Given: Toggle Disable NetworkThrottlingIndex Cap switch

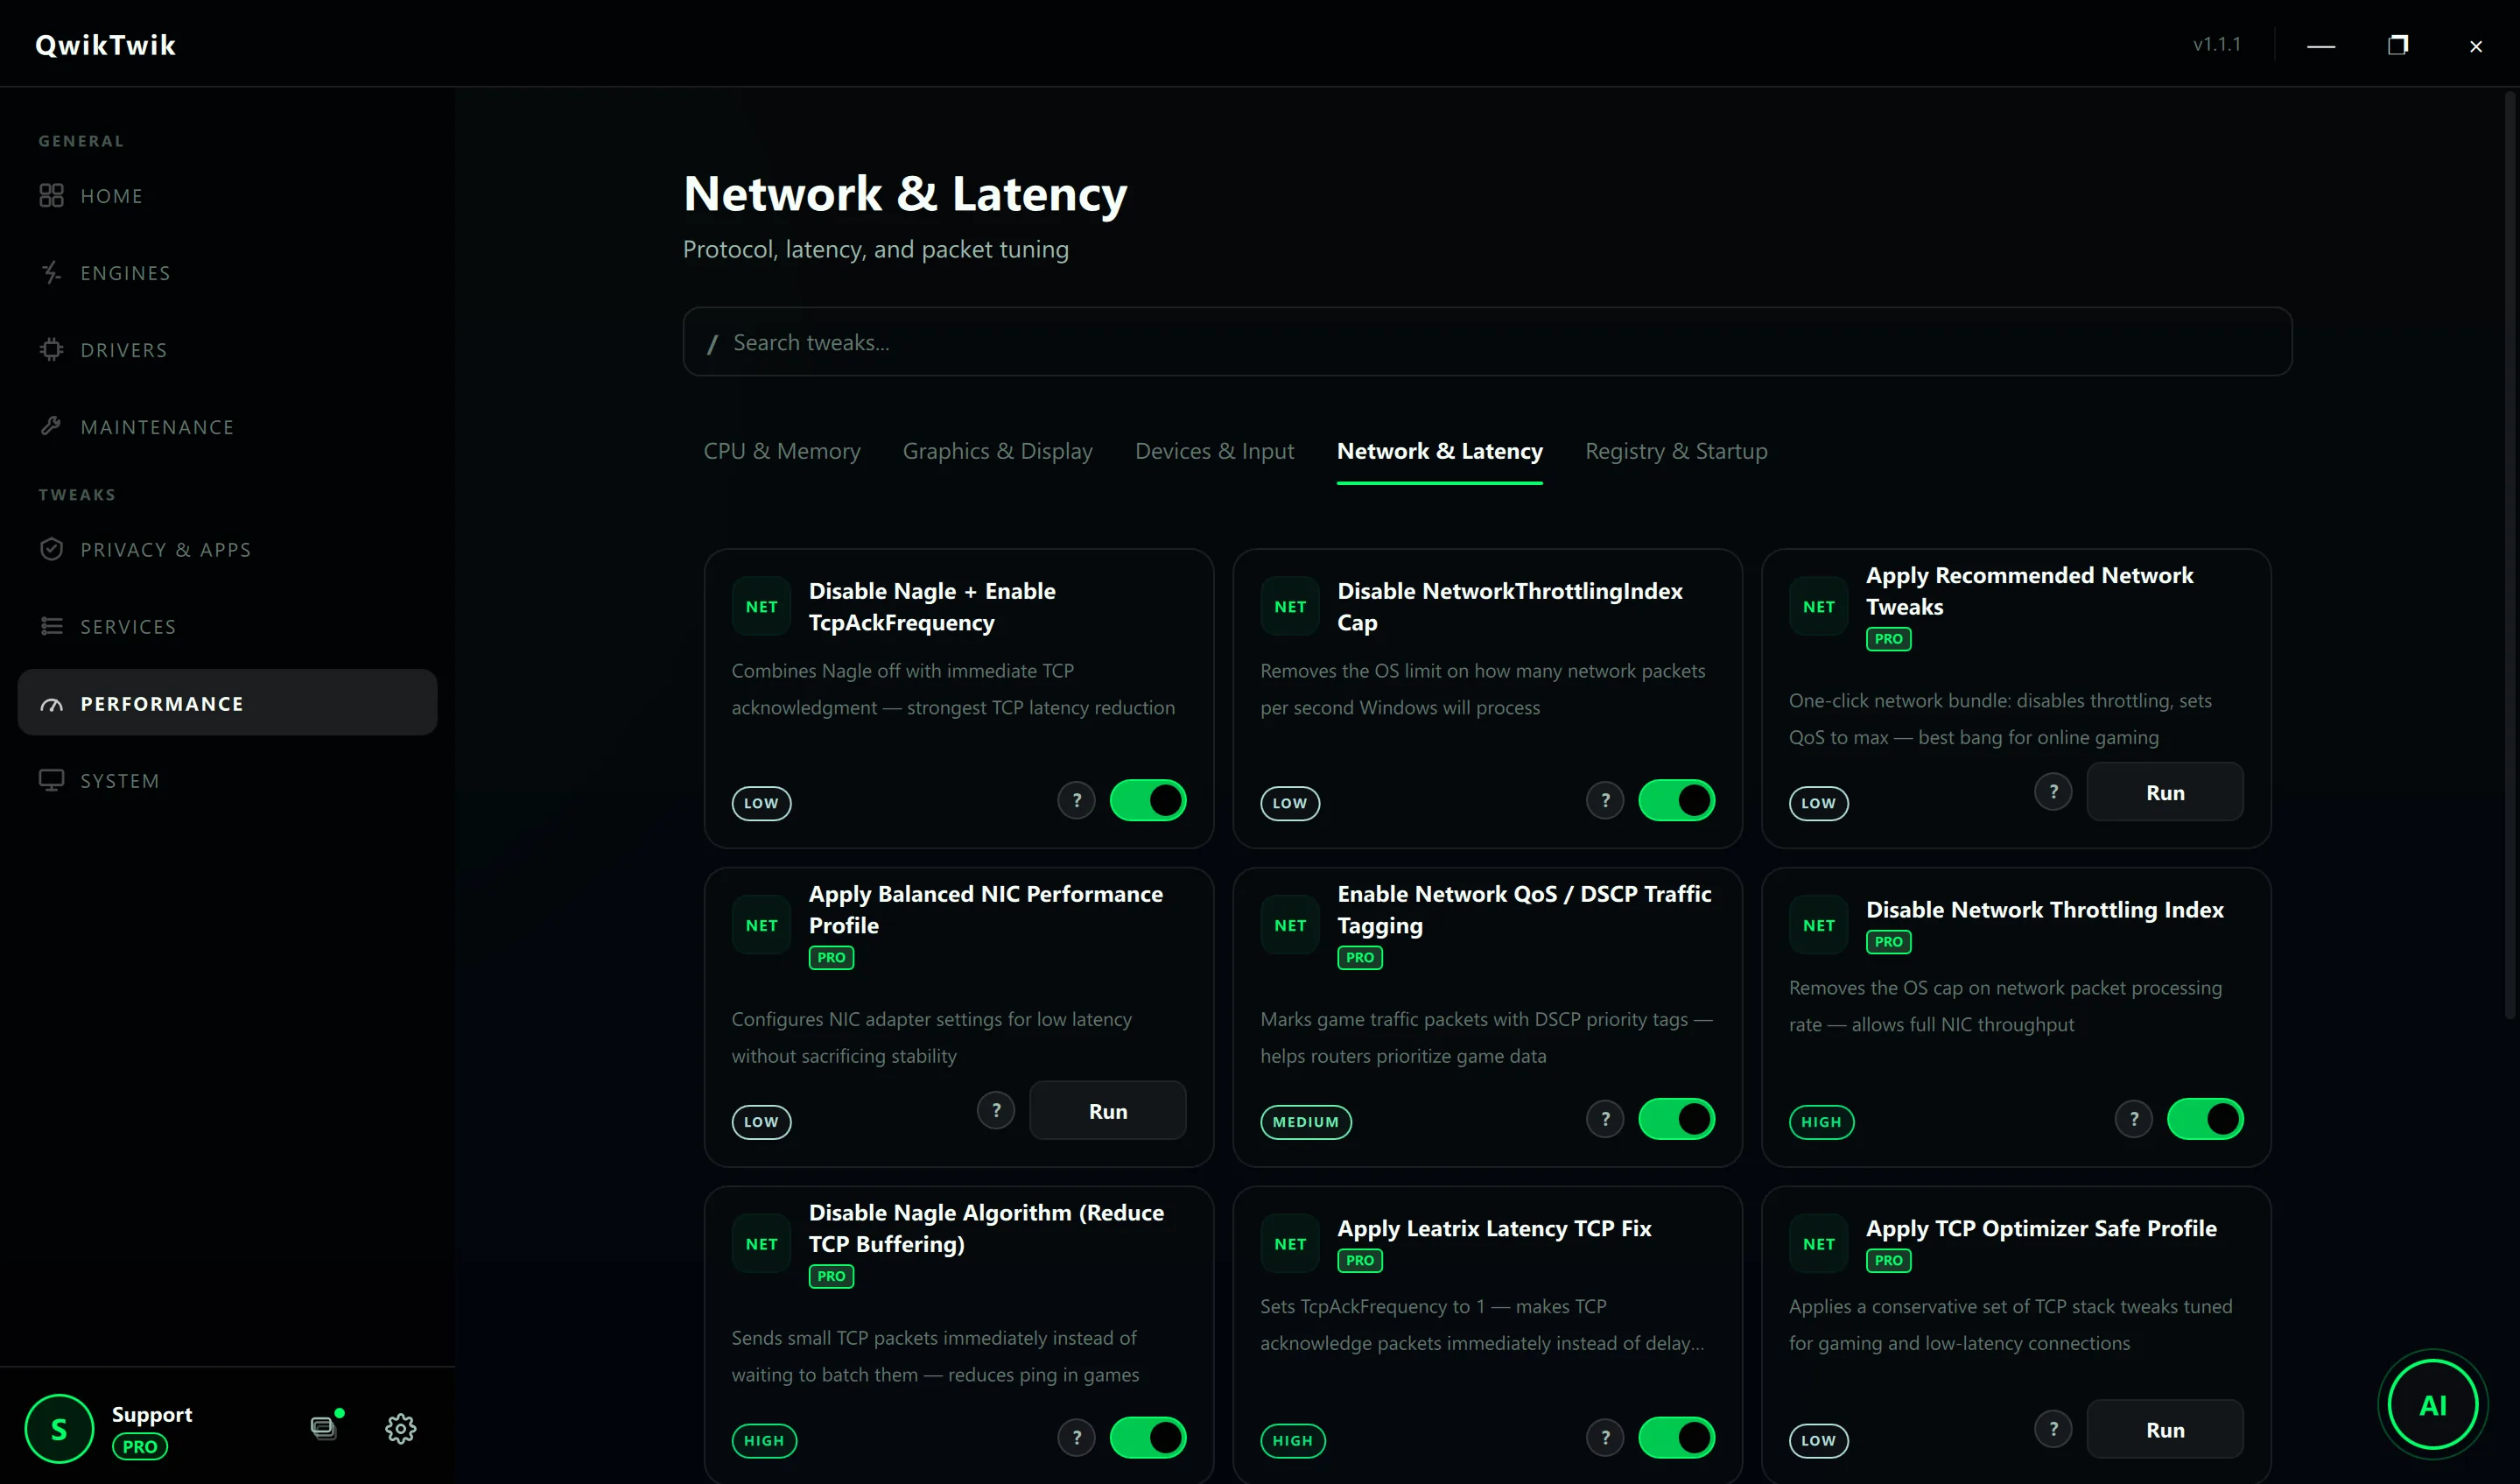Looking at the screenshot, I should point(1676,800).
